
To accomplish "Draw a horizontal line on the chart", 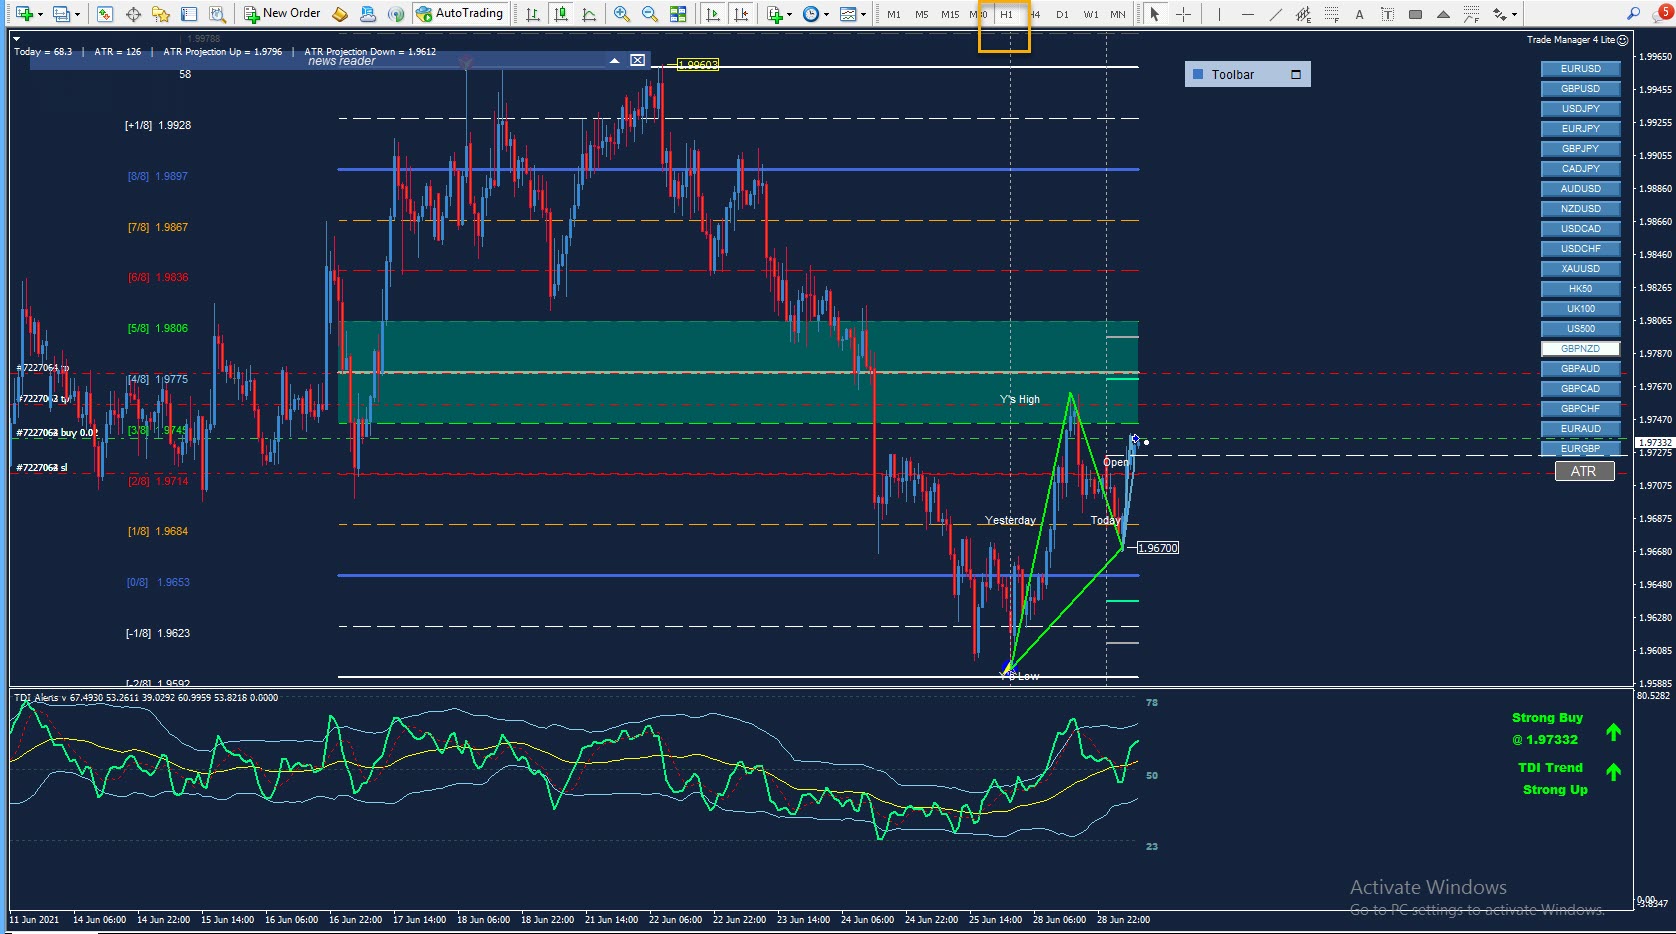I will [x=1247, y=14].
